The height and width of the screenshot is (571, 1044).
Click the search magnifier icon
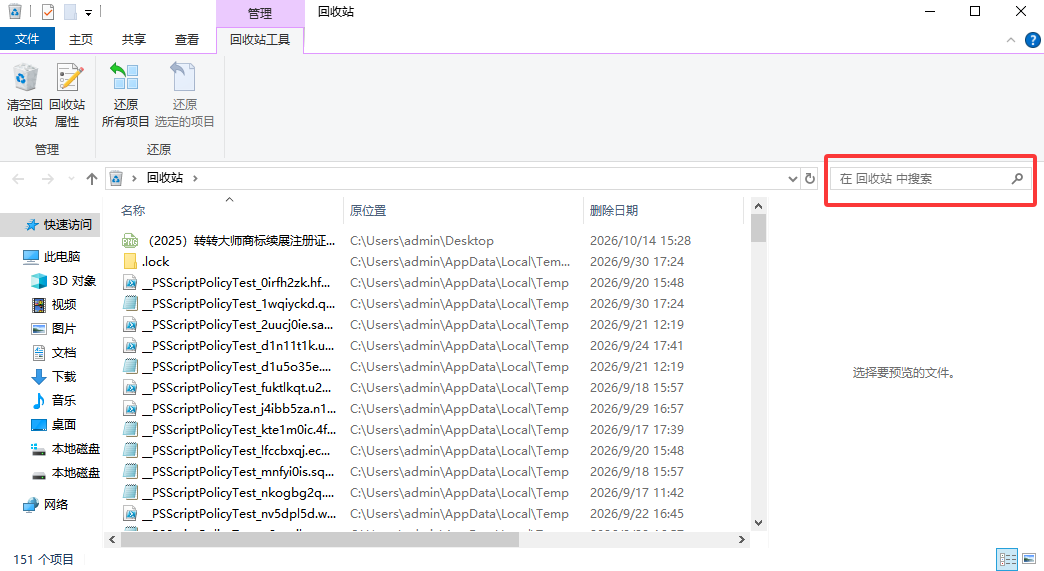click(1017, 178)
